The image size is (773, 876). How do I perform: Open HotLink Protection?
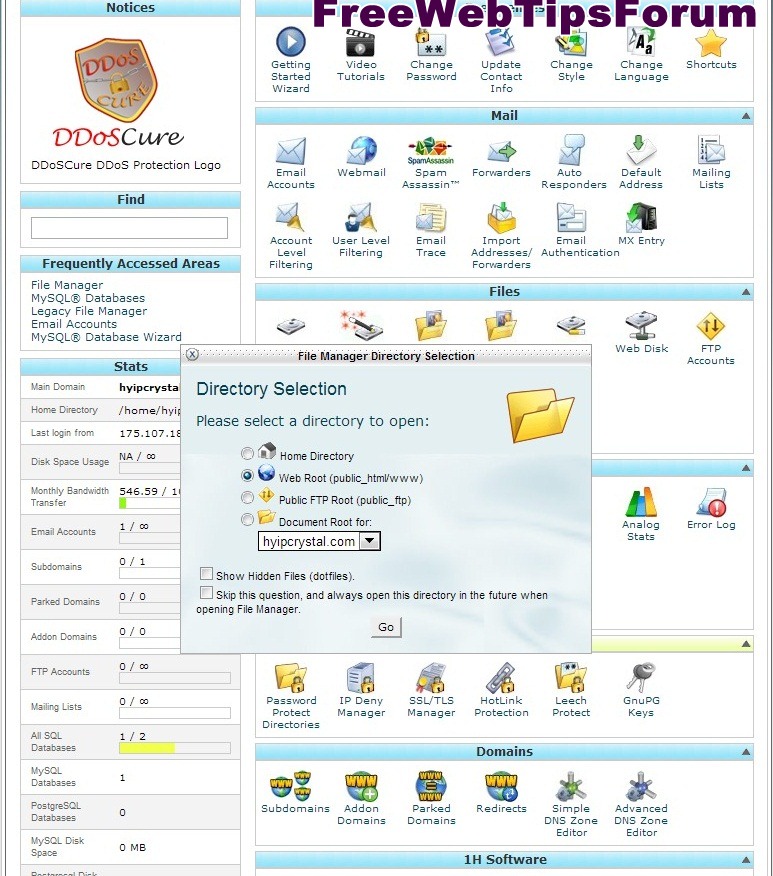click(501, 678)
